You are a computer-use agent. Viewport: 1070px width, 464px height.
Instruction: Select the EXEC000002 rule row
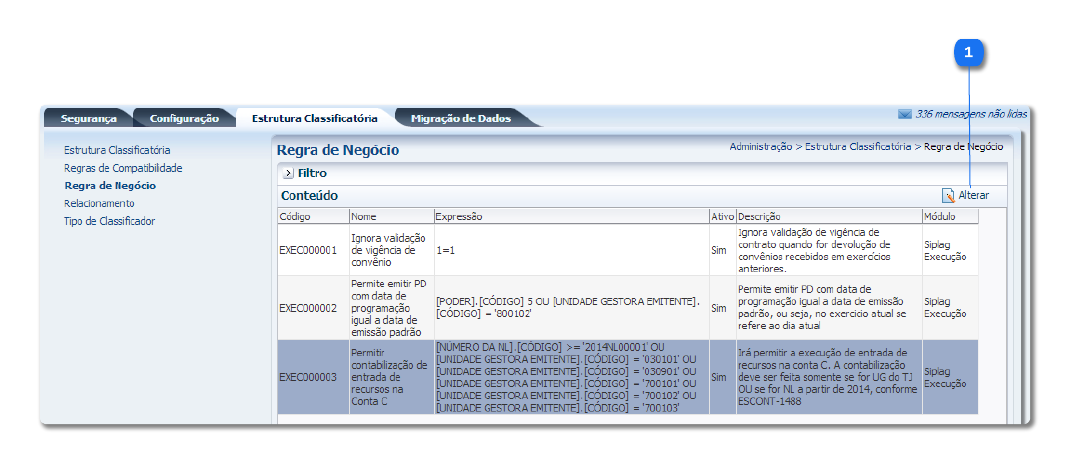[310, 308]
